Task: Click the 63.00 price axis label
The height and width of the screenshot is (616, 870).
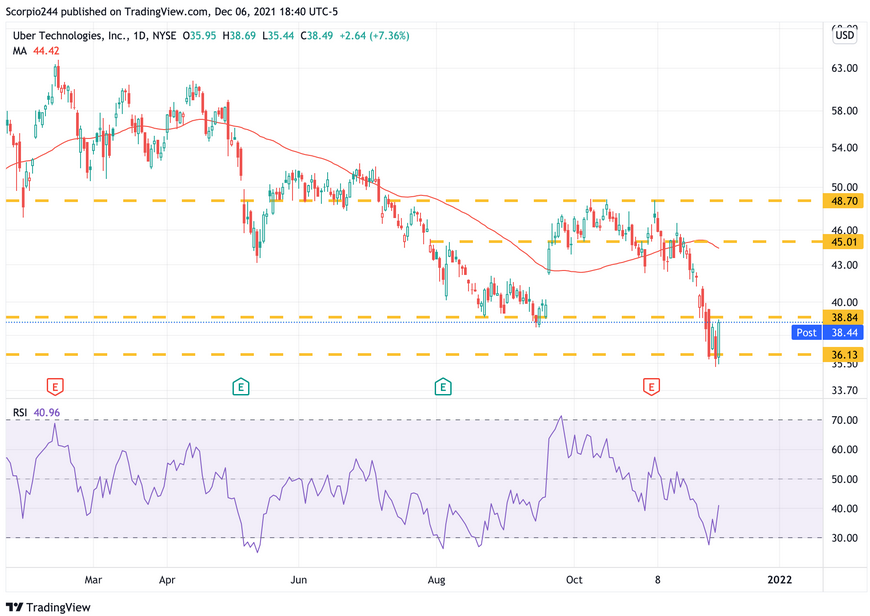Action: 844,68
